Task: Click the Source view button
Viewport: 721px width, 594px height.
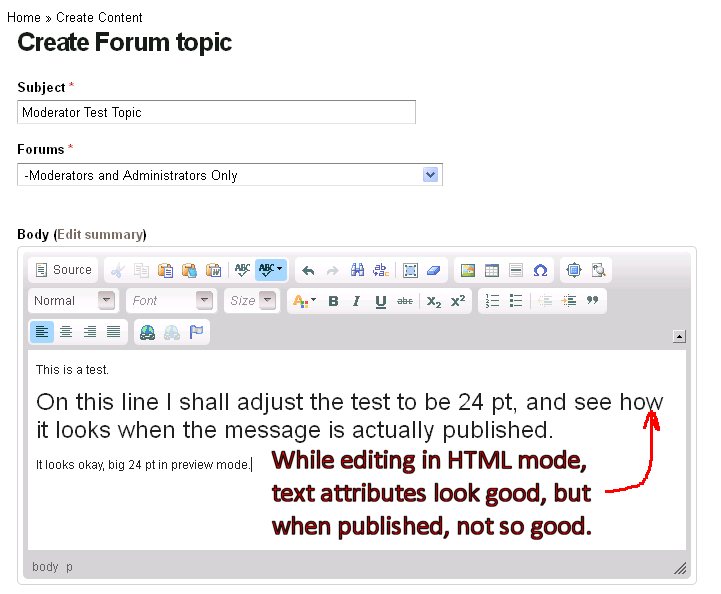Action: click(63, 270)
